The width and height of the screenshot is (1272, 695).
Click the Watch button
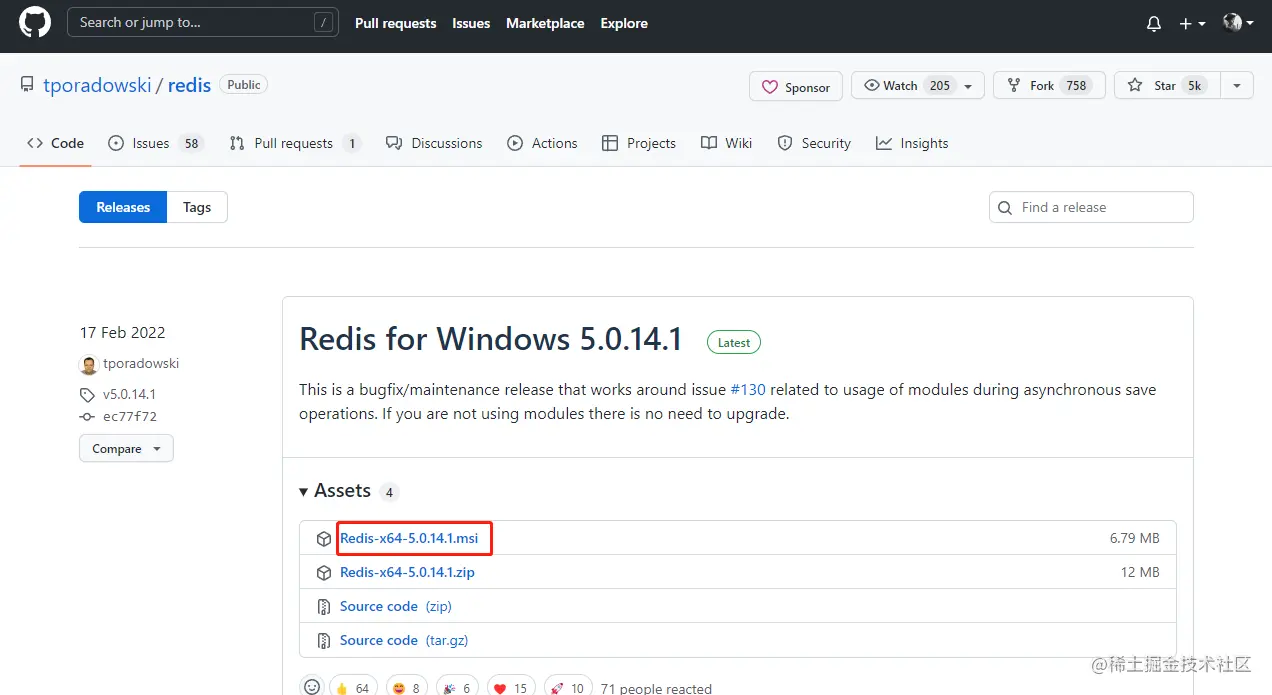[908, 85]
